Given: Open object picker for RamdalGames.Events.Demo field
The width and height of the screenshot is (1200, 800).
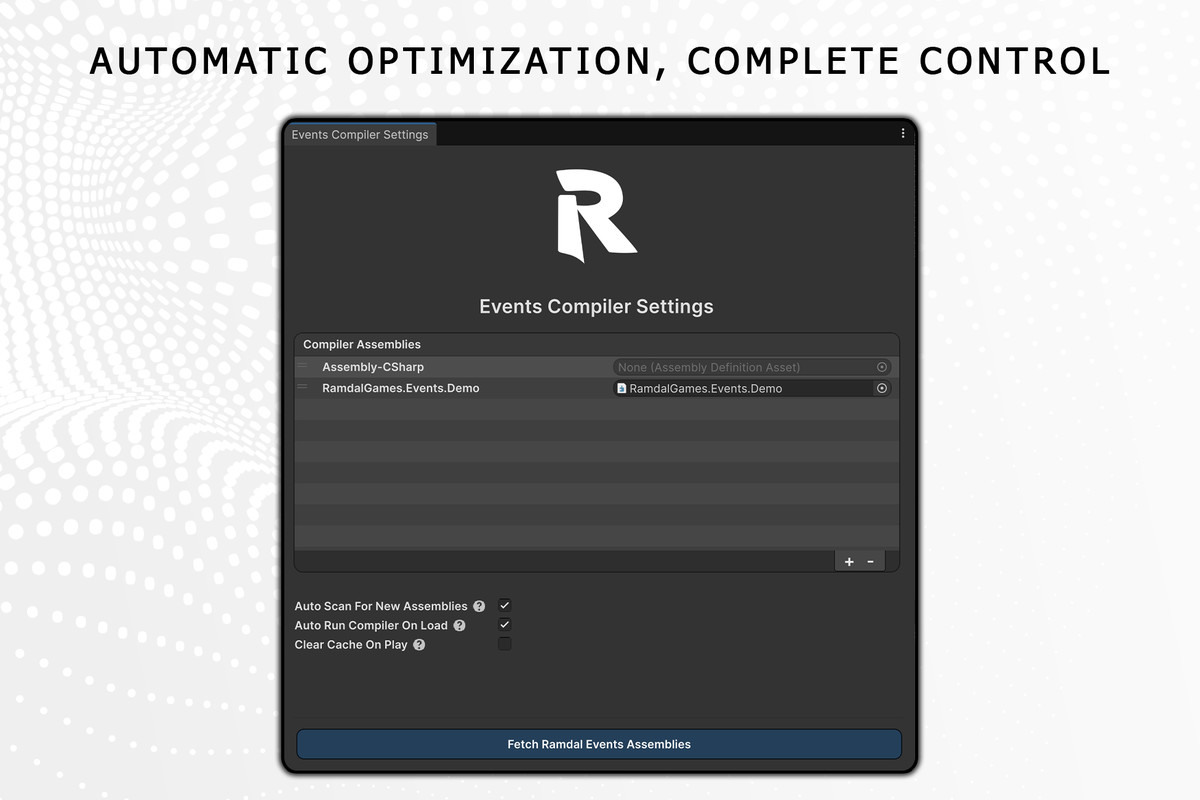Looking at the screenshot, I should [x=882, y=388].
